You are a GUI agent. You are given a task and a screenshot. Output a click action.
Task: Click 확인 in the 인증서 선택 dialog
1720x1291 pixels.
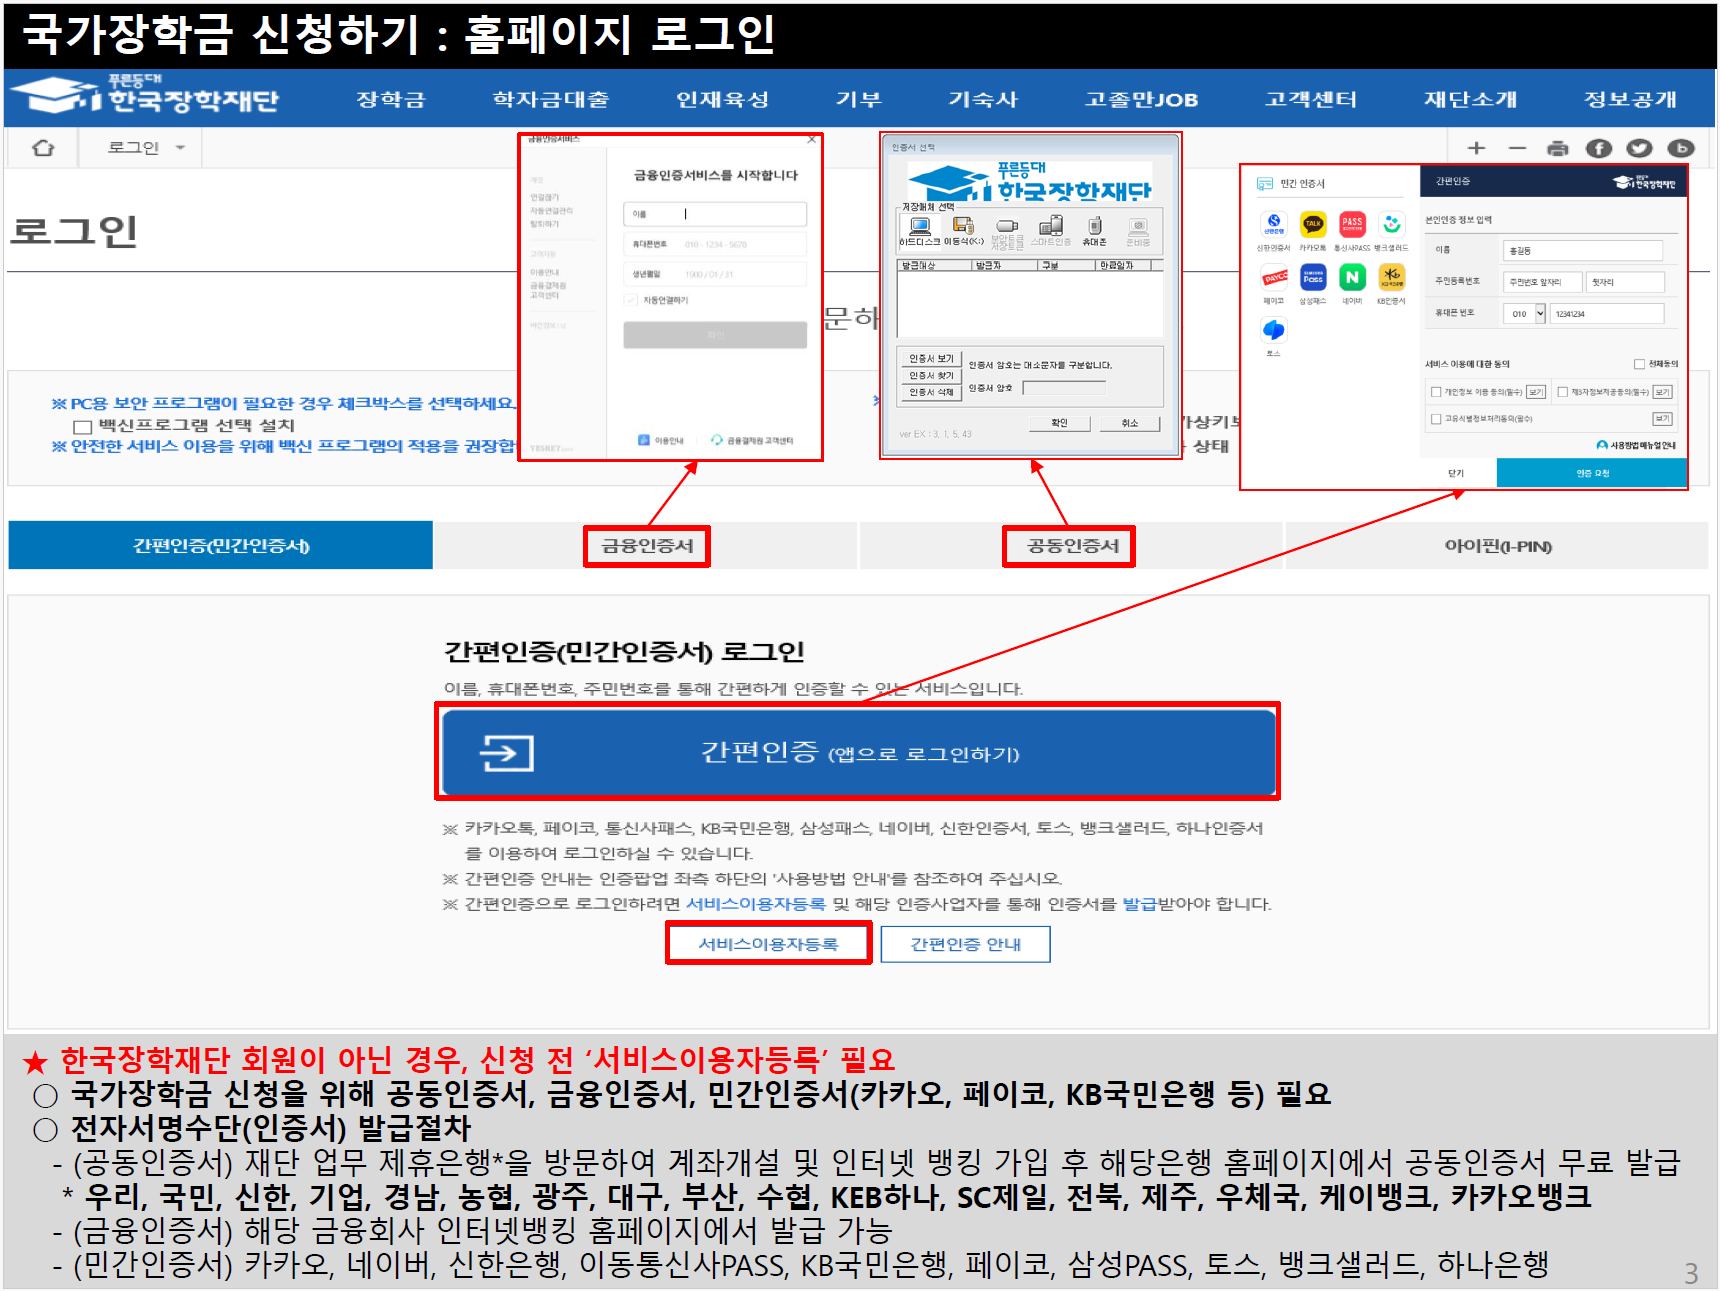pos(1059,423)
